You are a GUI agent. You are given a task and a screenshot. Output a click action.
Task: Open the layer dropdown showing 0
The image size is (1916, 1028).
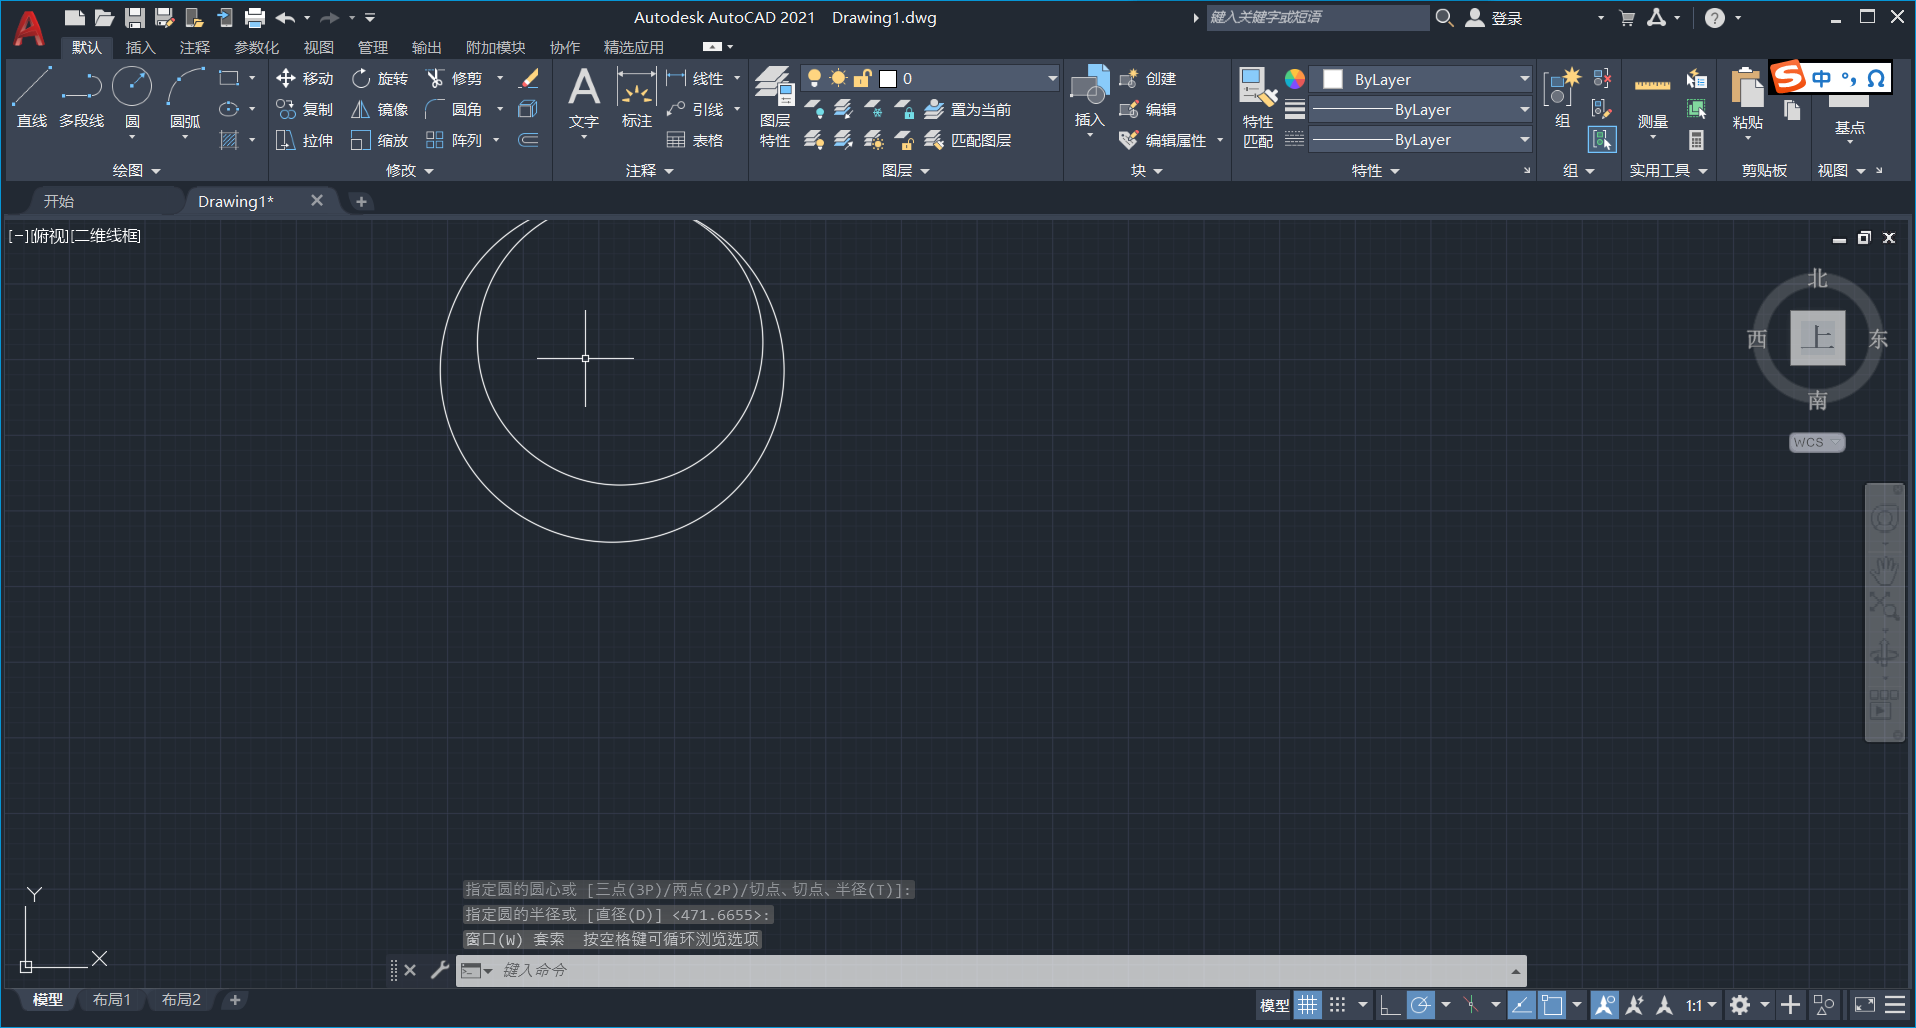pyautogui.click(x=1052, y=78)
